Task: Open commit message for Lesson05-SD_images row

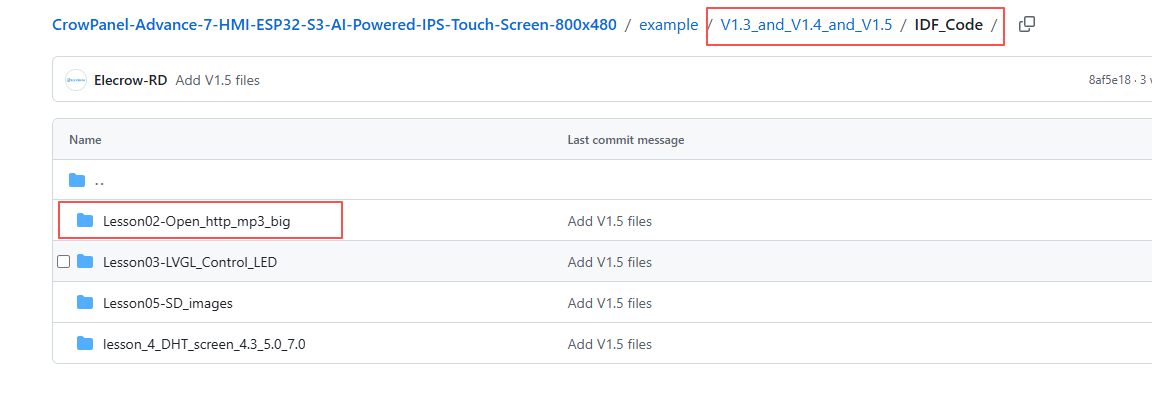Action: click(x=610, y=303)
